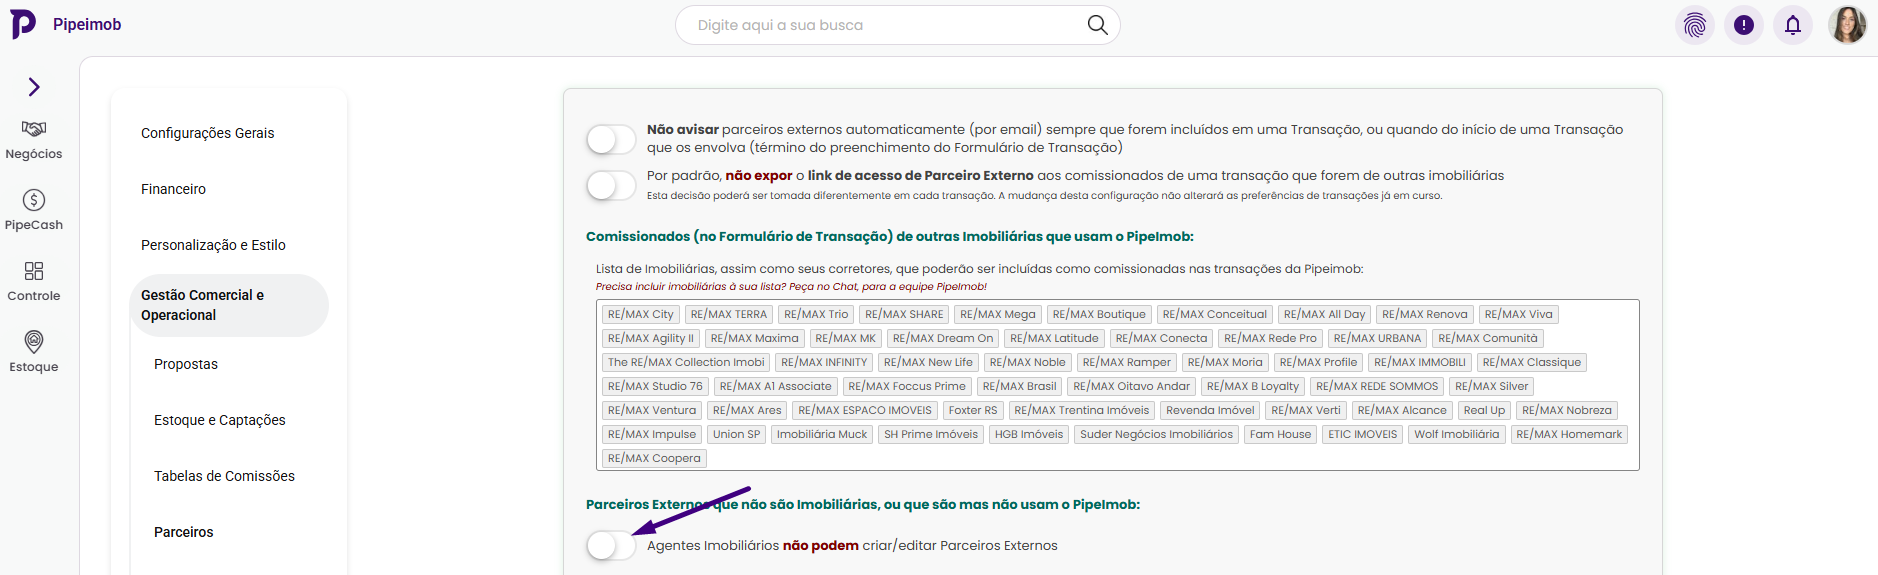Screen dimensions: 1878x575
Task: Click the RE/MAX Conecta tag
Action: pyautogui.click(x=1161, y=338)
